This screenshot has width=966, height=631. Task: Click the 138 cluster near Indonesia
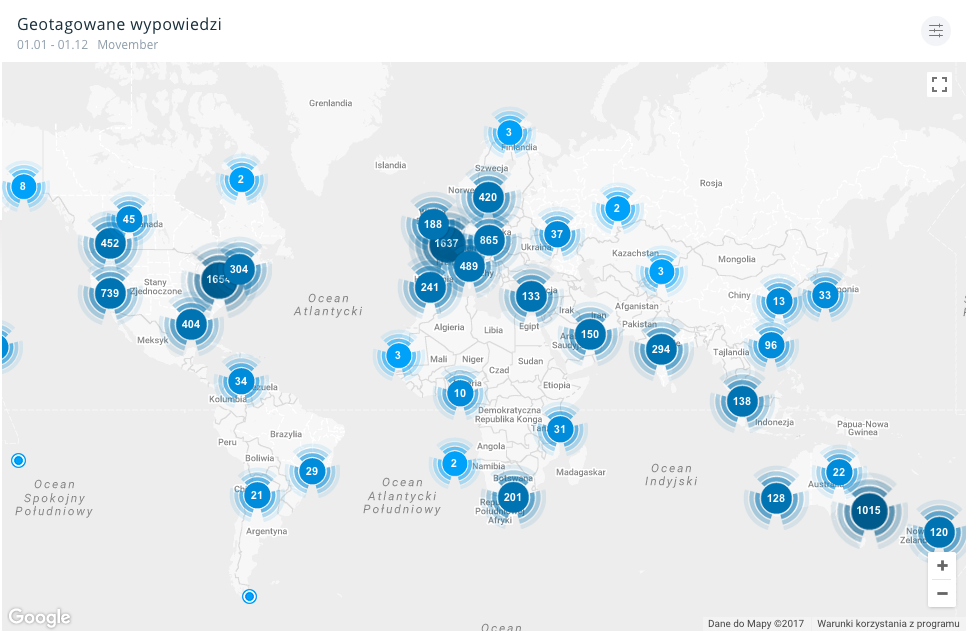[741, 401]
